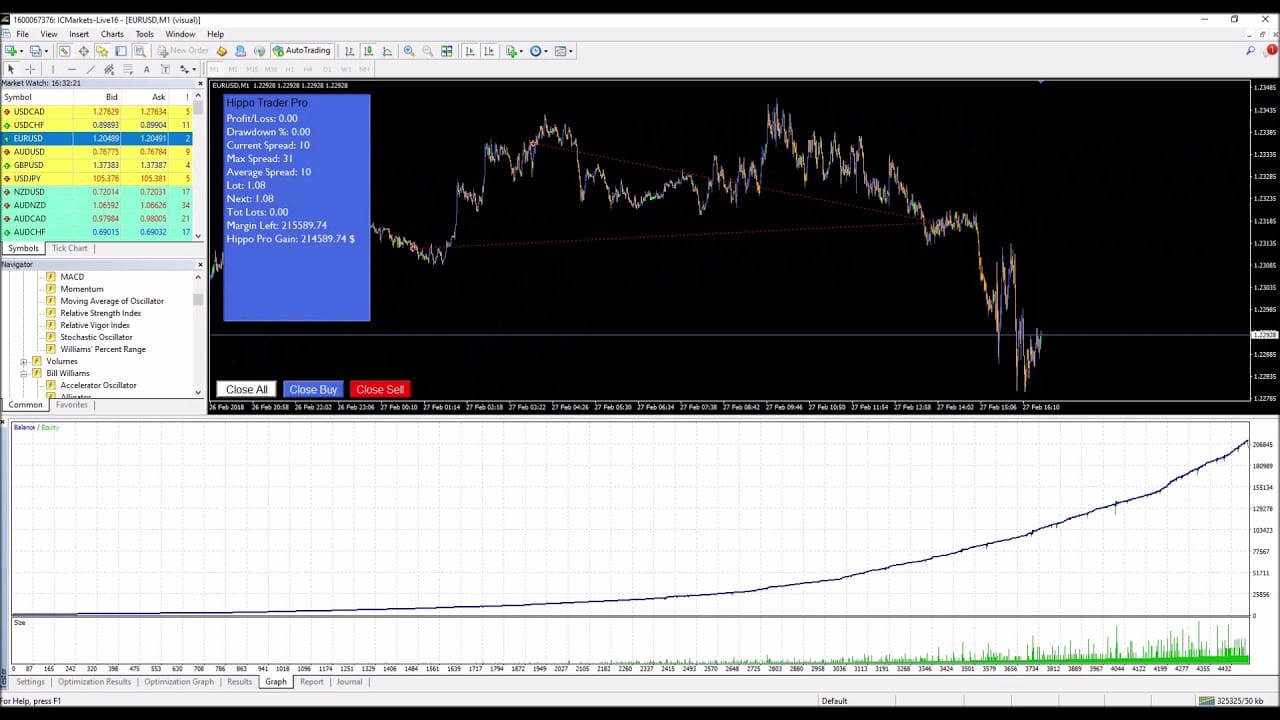The width and height of the screenshot is (1280, 720).
Task: Open the Strategy Tester toolbar icon
Action: coord(140,51)
